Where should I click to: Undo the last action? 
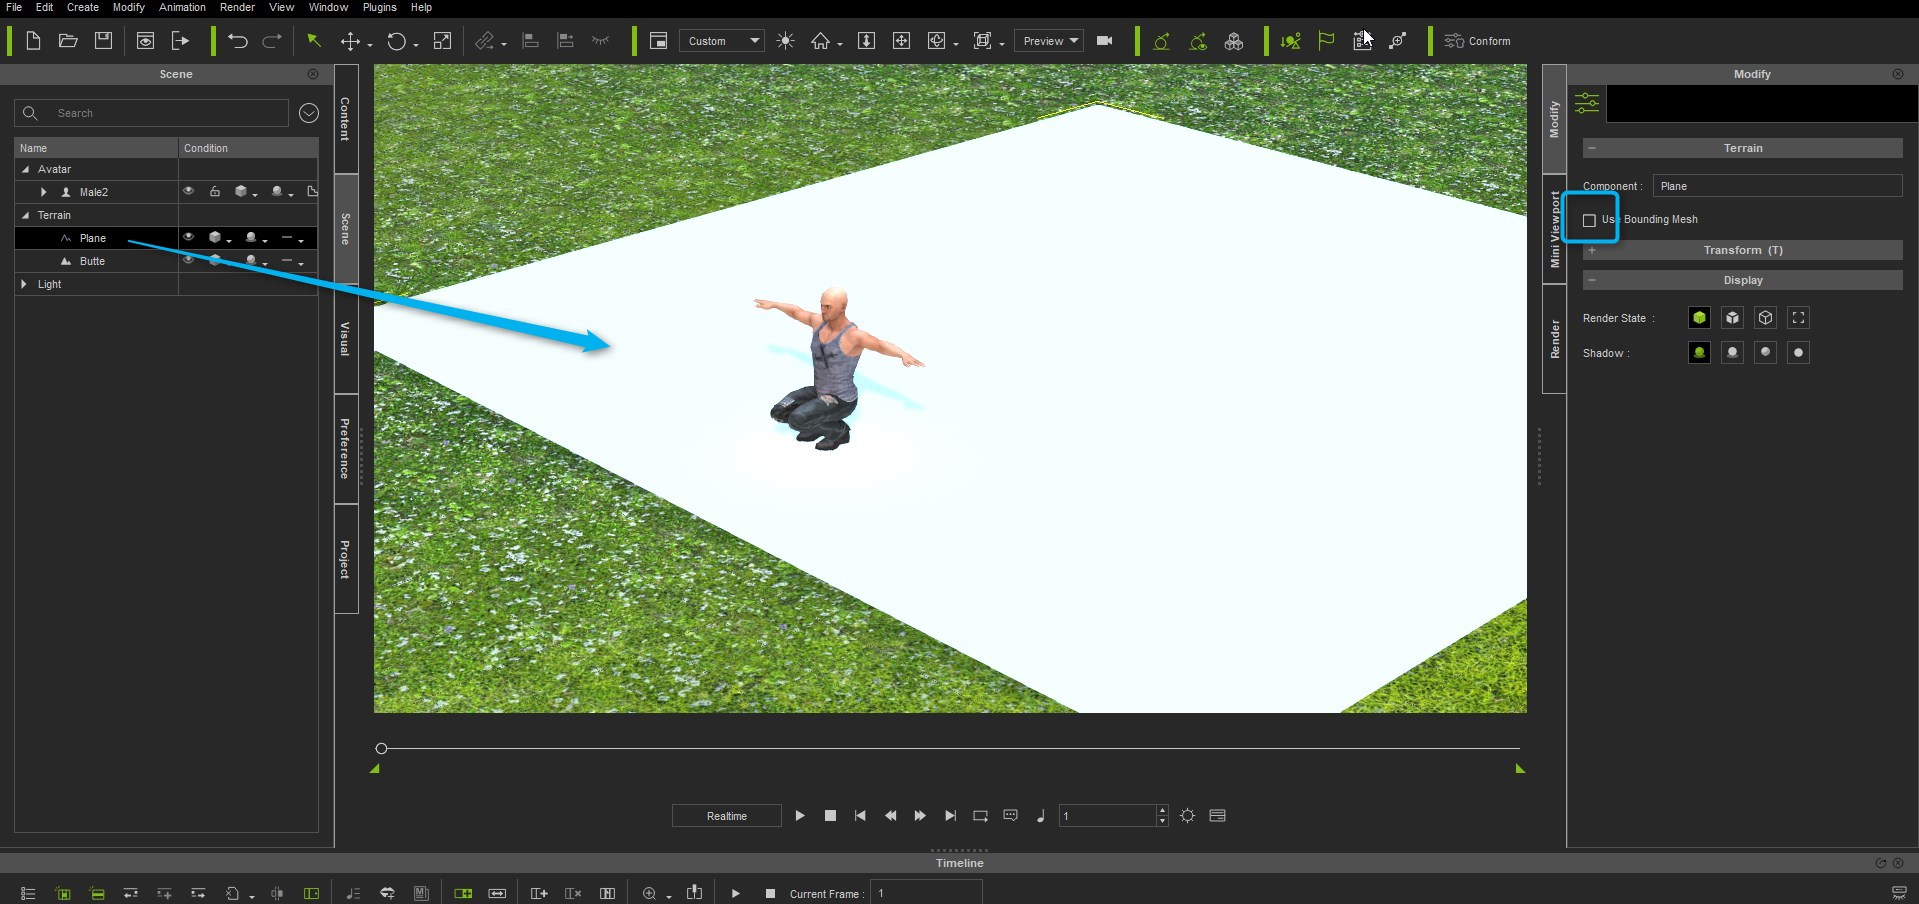[x=237, y=41]
